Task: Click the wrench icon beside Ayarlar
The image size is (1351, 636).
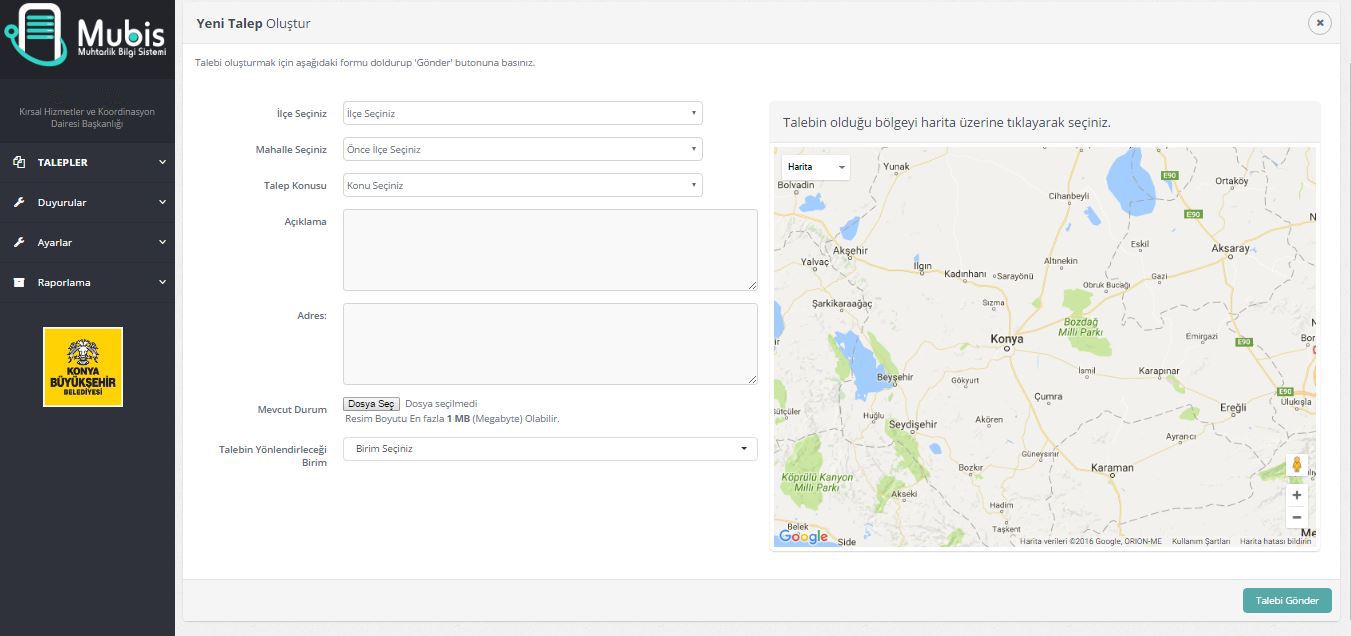Action: pyautogui.click(x=18, y=242)
